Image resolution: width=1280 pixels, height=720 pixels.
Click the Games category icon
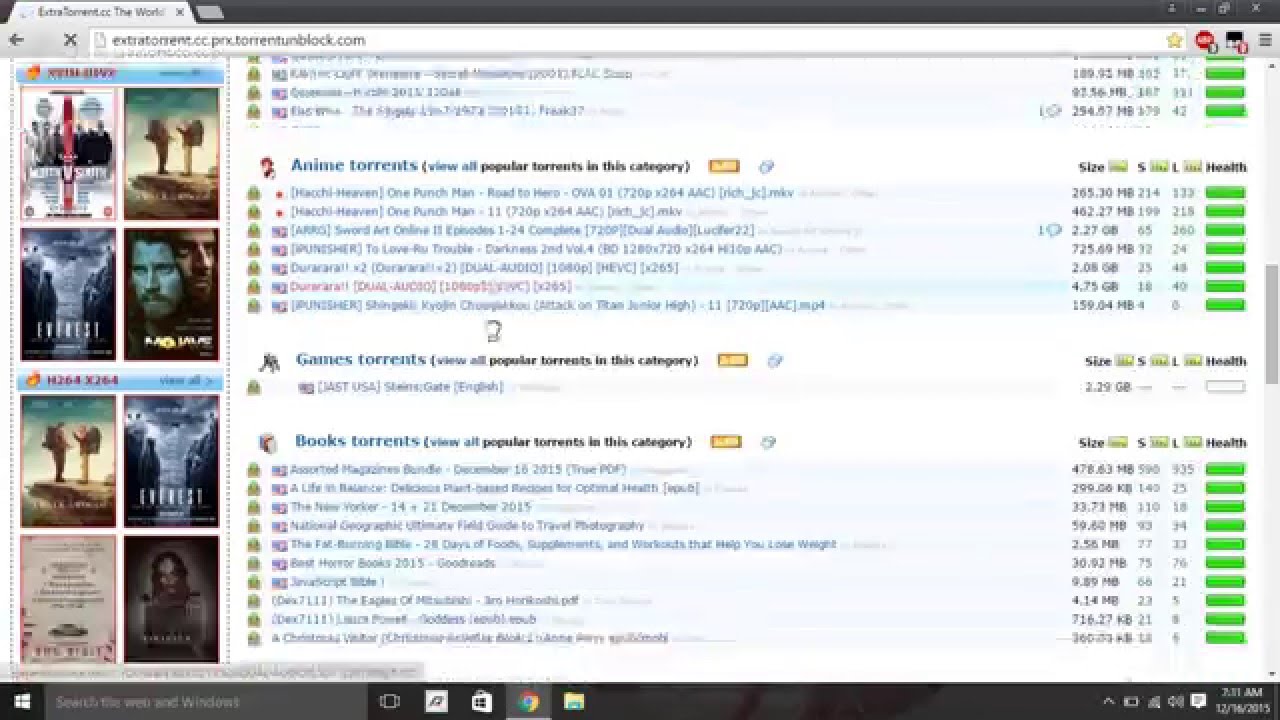coord(269,362)
